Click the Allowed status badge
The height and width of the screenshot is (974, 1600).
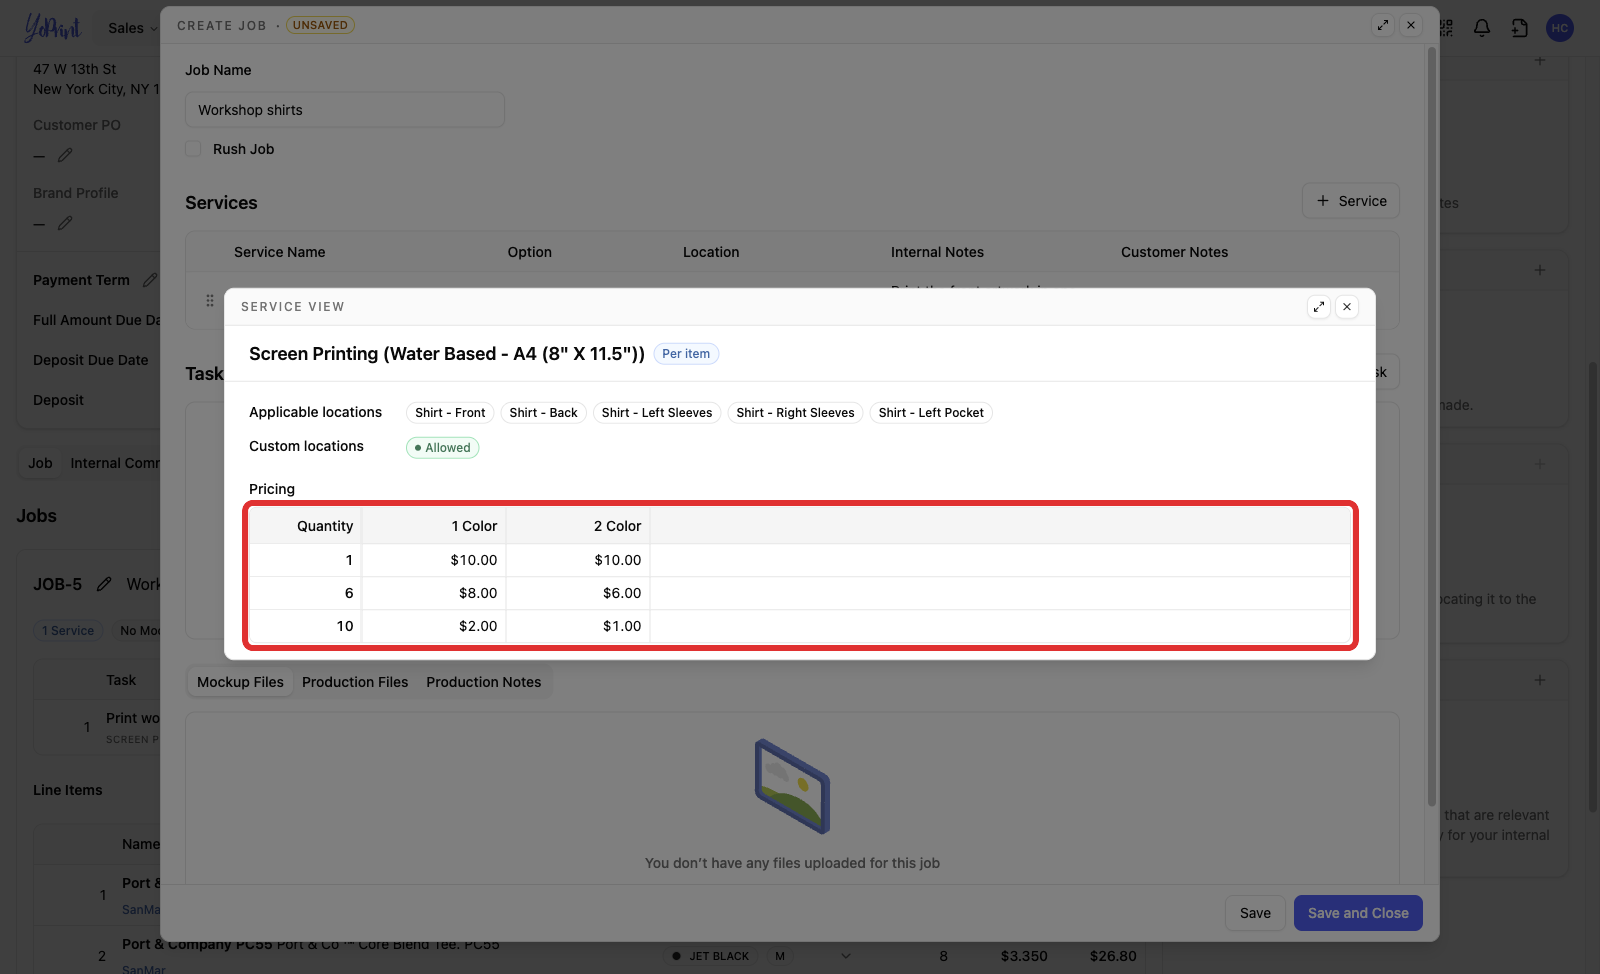tap(442, 448)
